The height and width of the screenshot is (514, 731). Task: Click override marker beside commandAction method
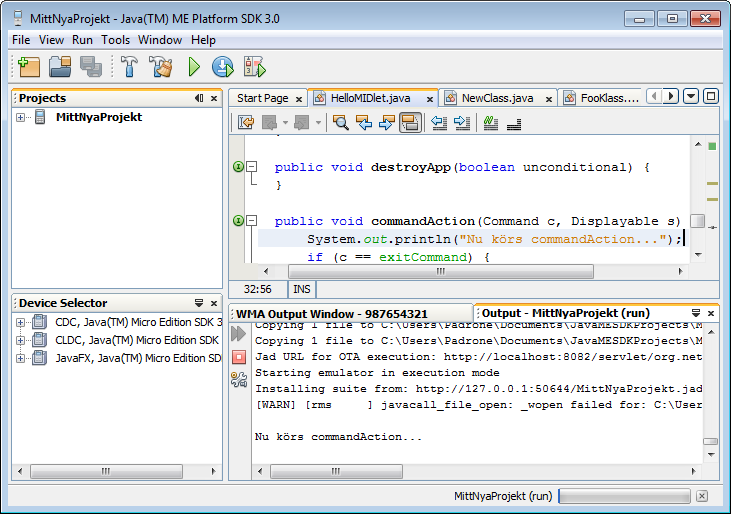238,220
